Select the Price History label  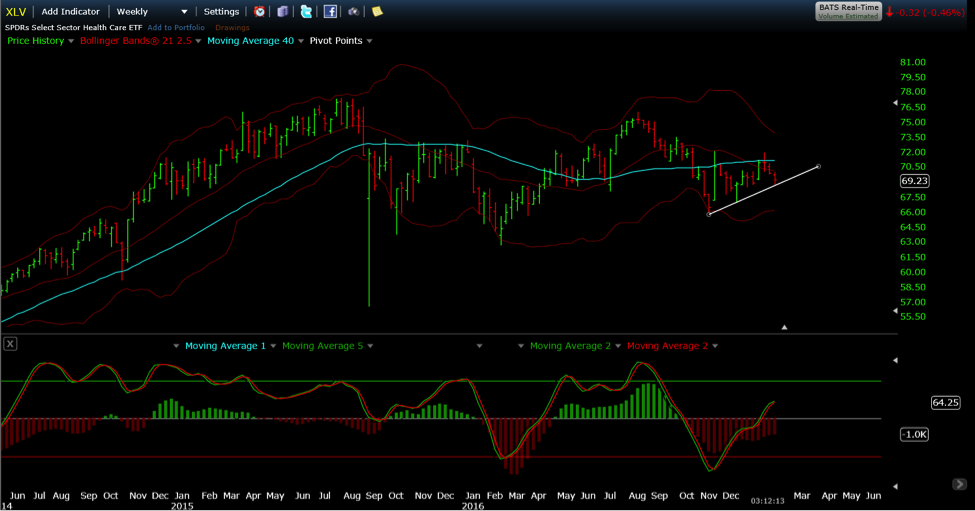click(35, 40)
